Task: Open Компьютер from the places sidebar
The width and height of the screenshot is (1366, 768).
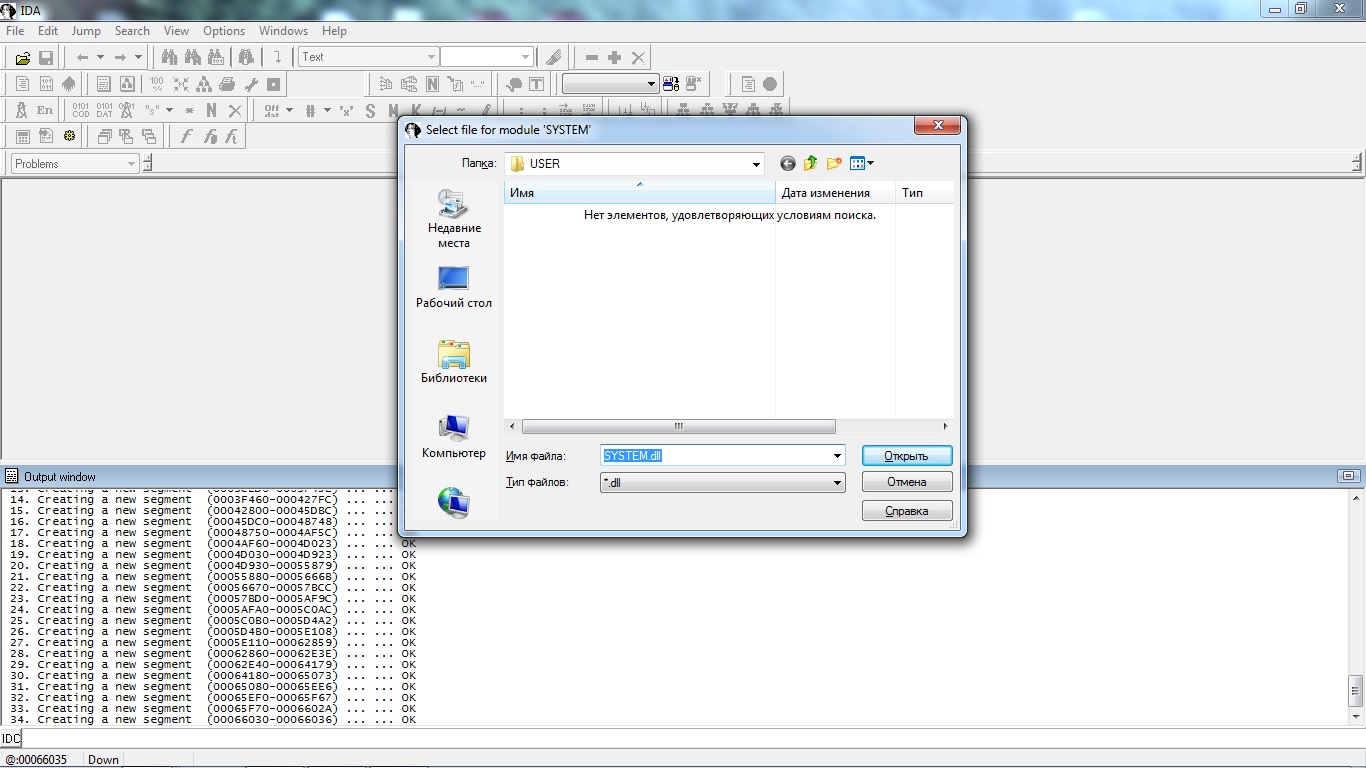Action: click(x=453, y=437)
